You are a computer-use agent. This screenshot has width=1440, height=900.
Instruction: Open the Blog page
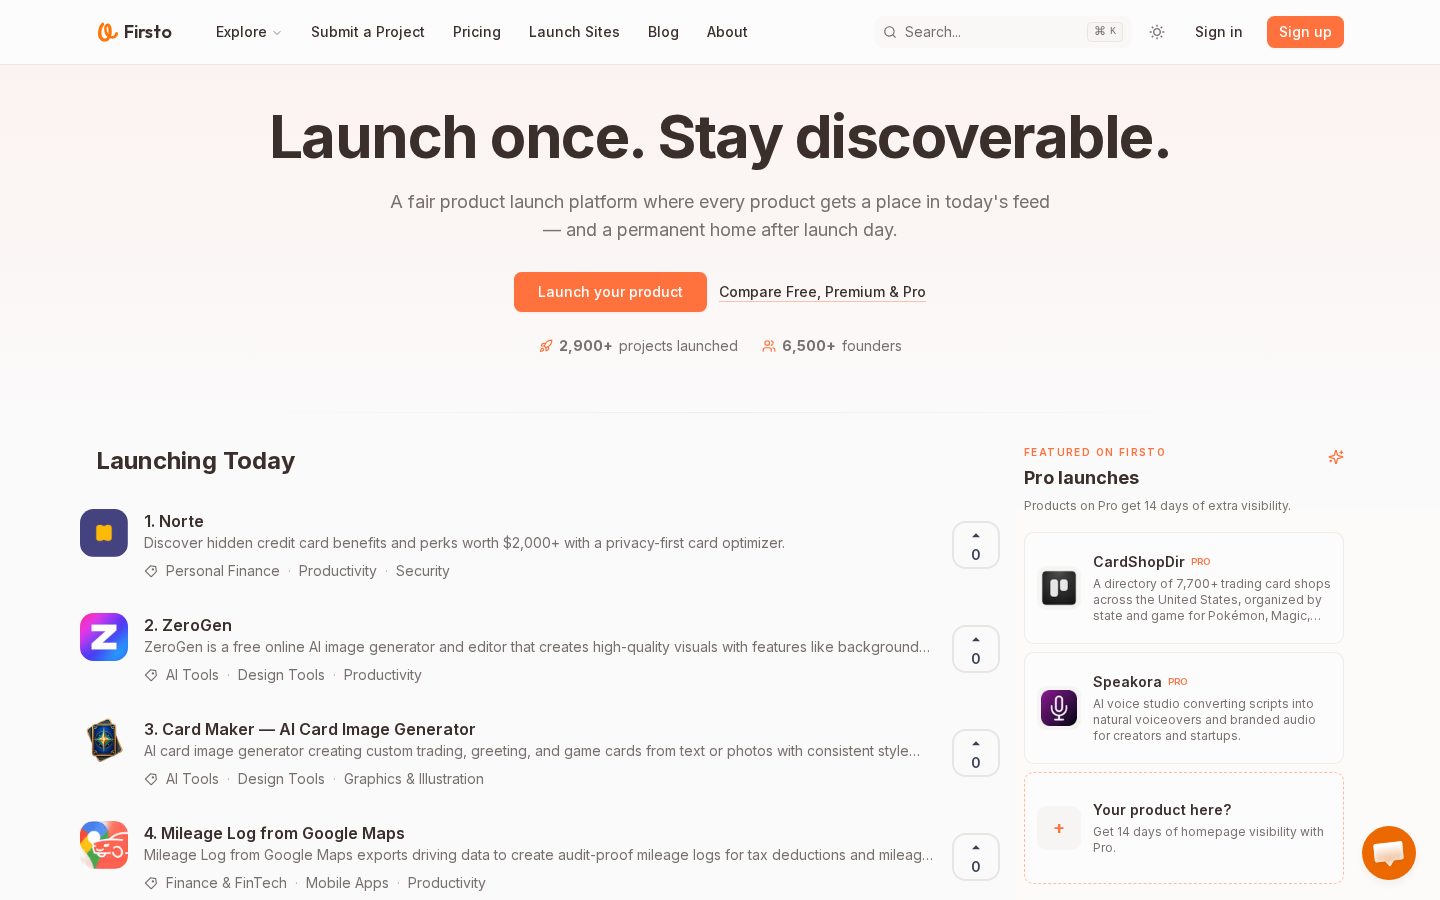point(663,32)
